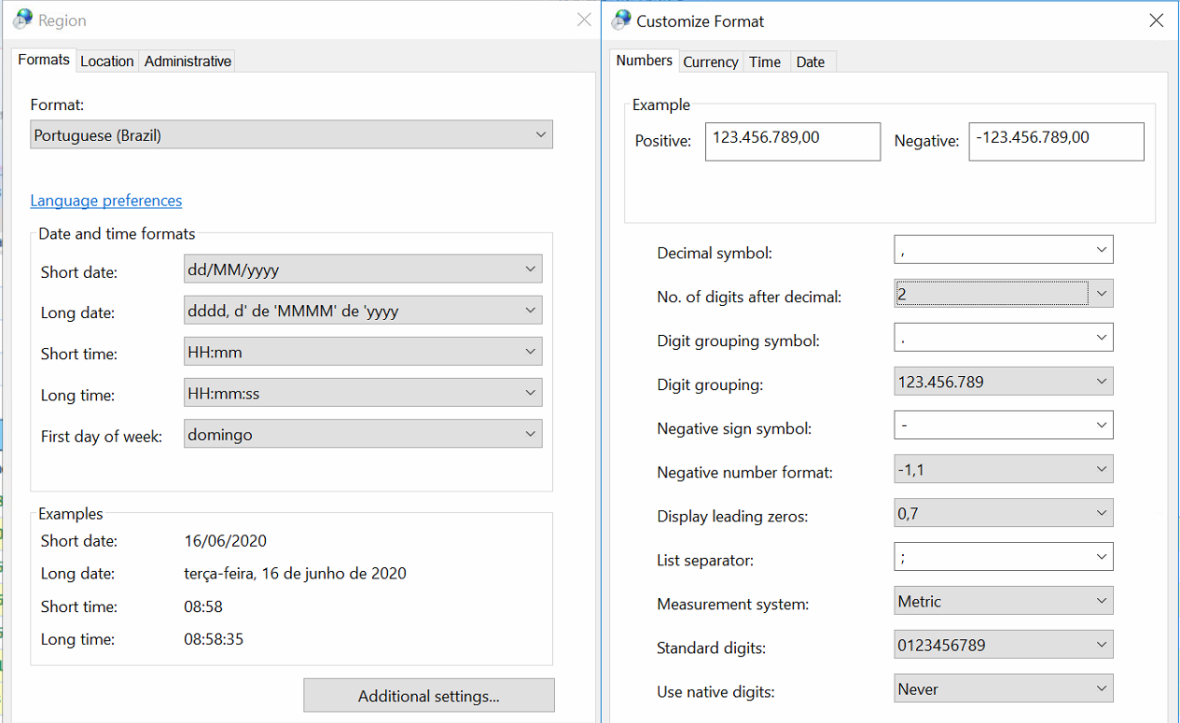Open the Short date format dropdown
1180x723 pixels.
(363, 269)
